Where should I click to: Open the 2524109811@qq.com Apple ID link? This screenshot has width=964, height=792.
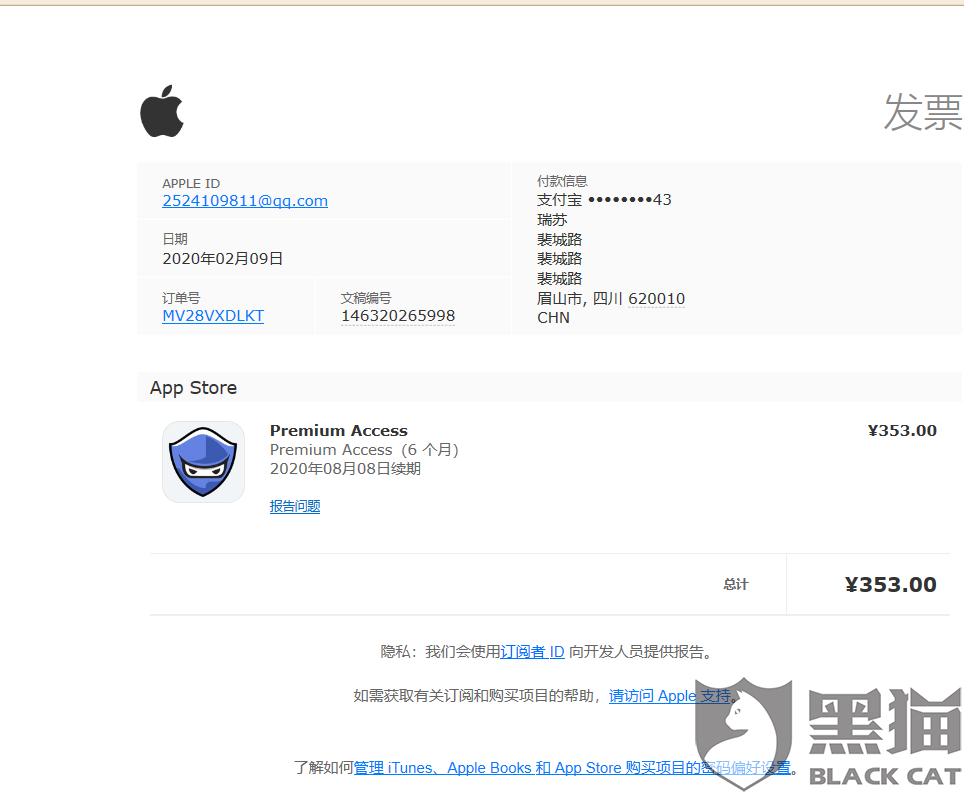click(245, 200)
